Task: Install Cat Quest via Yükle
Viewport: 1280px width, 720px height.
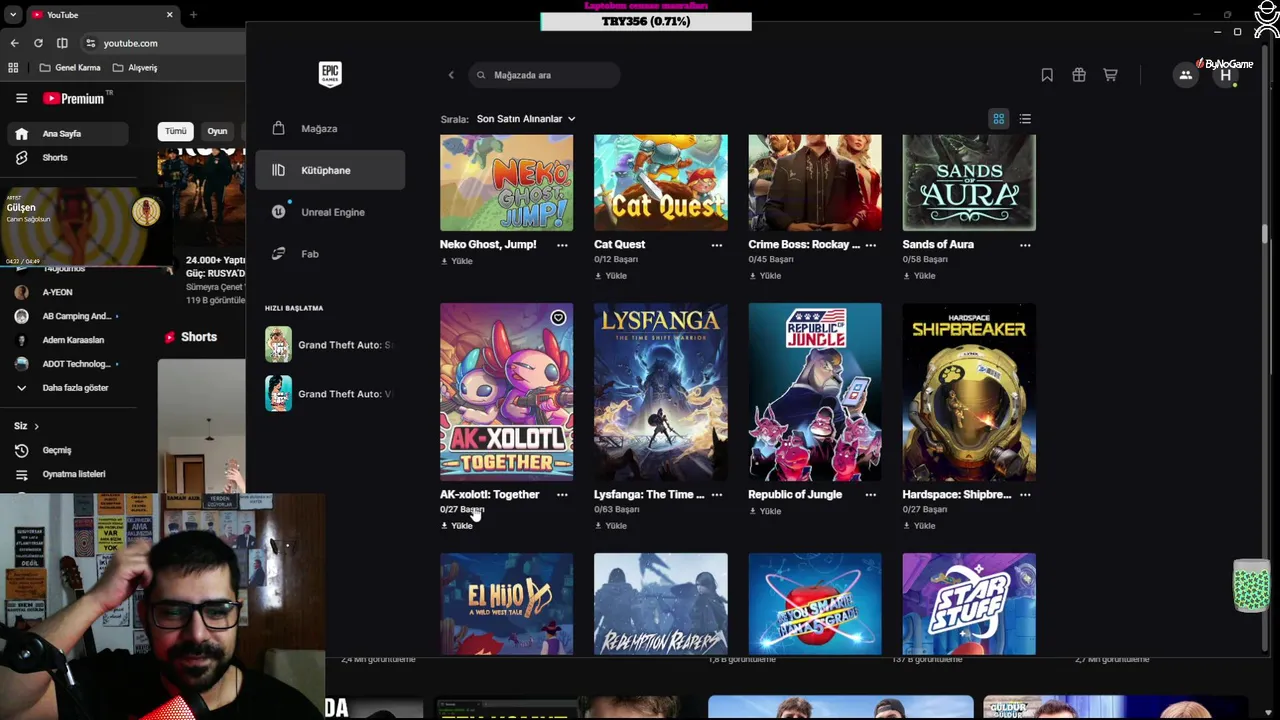Action: point(610,276)
